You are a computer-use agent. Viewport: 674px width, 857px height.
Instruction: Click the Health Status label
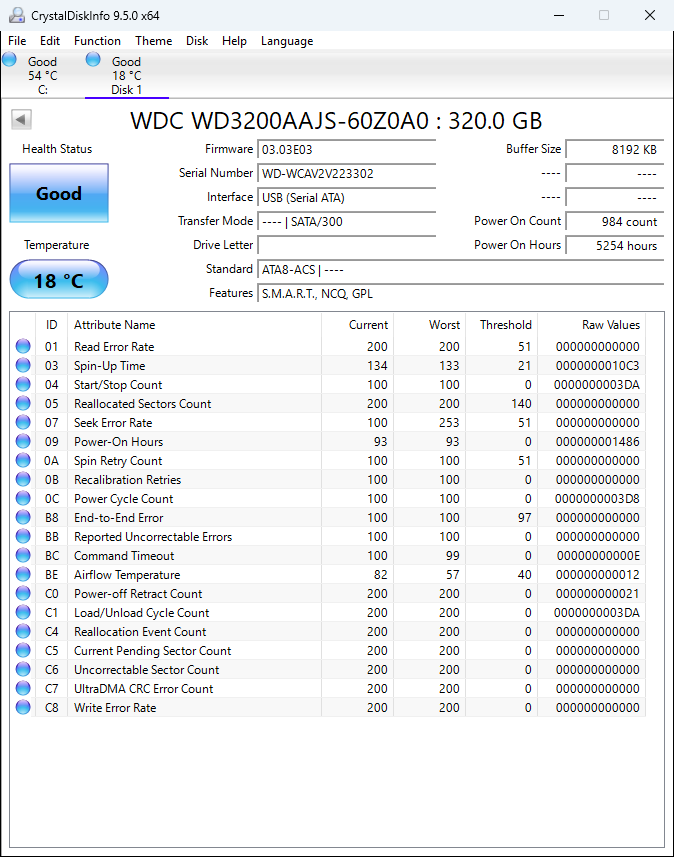coord(57,149)
